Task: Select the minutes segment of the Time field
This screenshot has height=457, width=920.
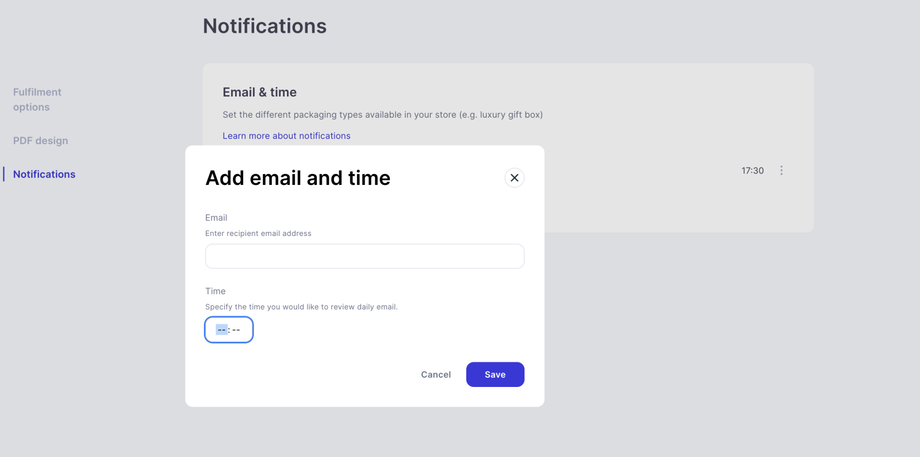Action: click(237, 330)
